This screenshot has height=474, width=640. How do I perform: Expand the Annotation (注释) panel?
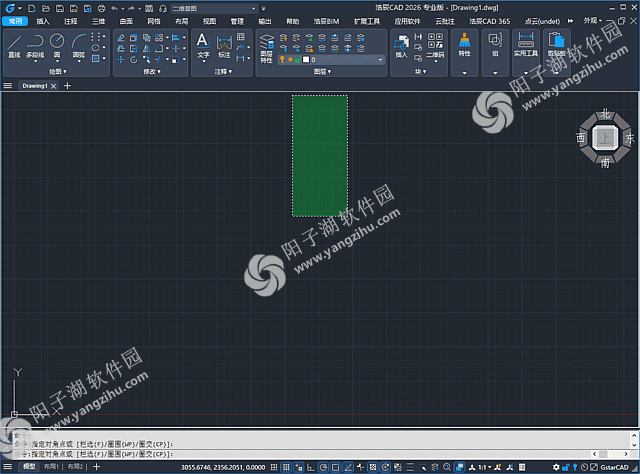click(x=223, y=72)
